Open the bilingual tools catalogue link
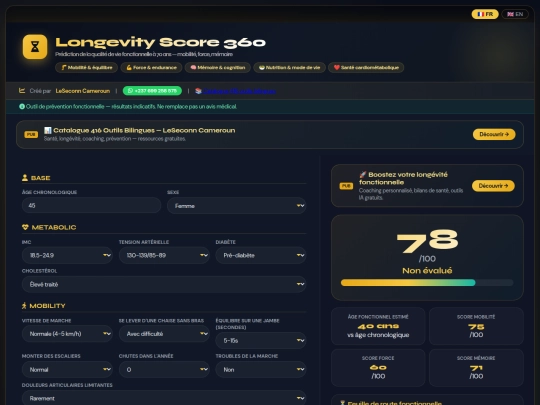 point(239,91)
